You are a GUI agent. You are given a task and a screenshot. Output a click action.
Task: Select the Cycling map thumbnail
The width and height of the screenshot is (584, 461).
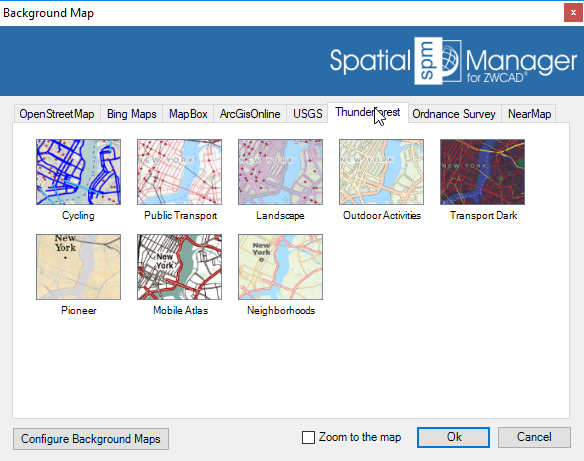click(78, 172)
